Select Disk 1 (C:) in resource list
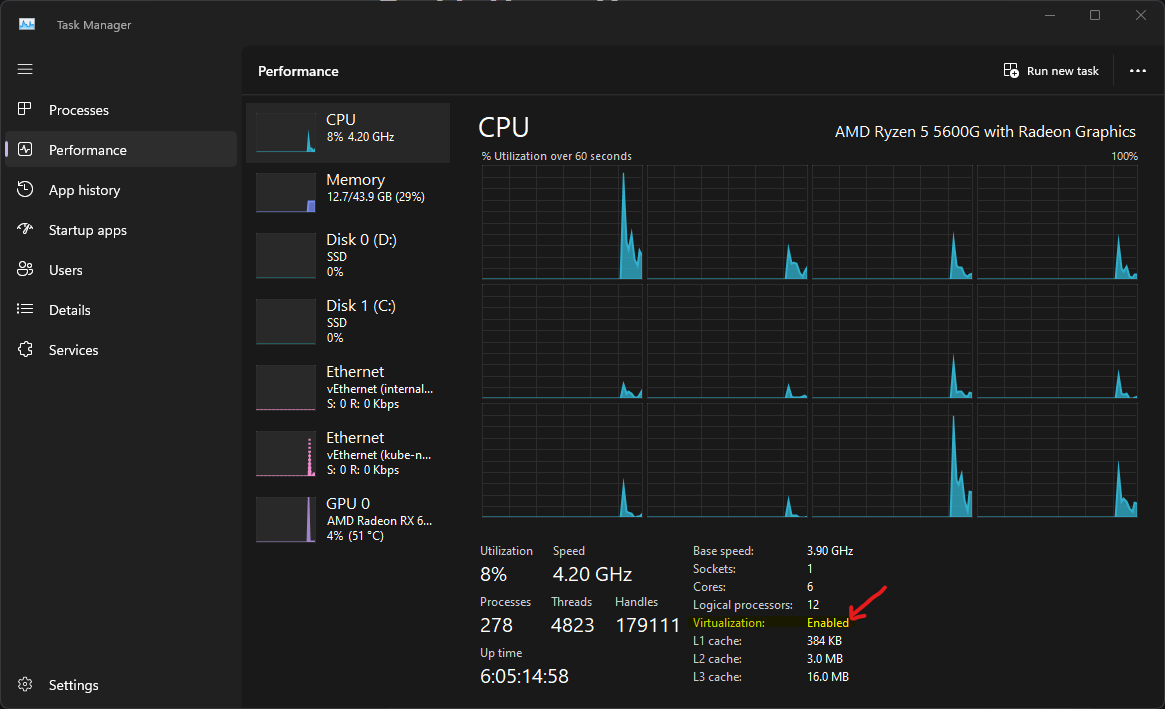 347,322
